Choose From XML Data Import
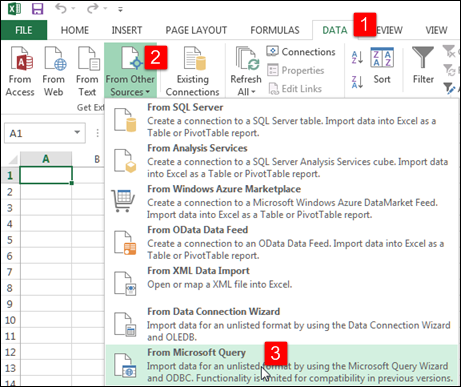The height and width of the screenshot is (387, 461). pos(281,283)
